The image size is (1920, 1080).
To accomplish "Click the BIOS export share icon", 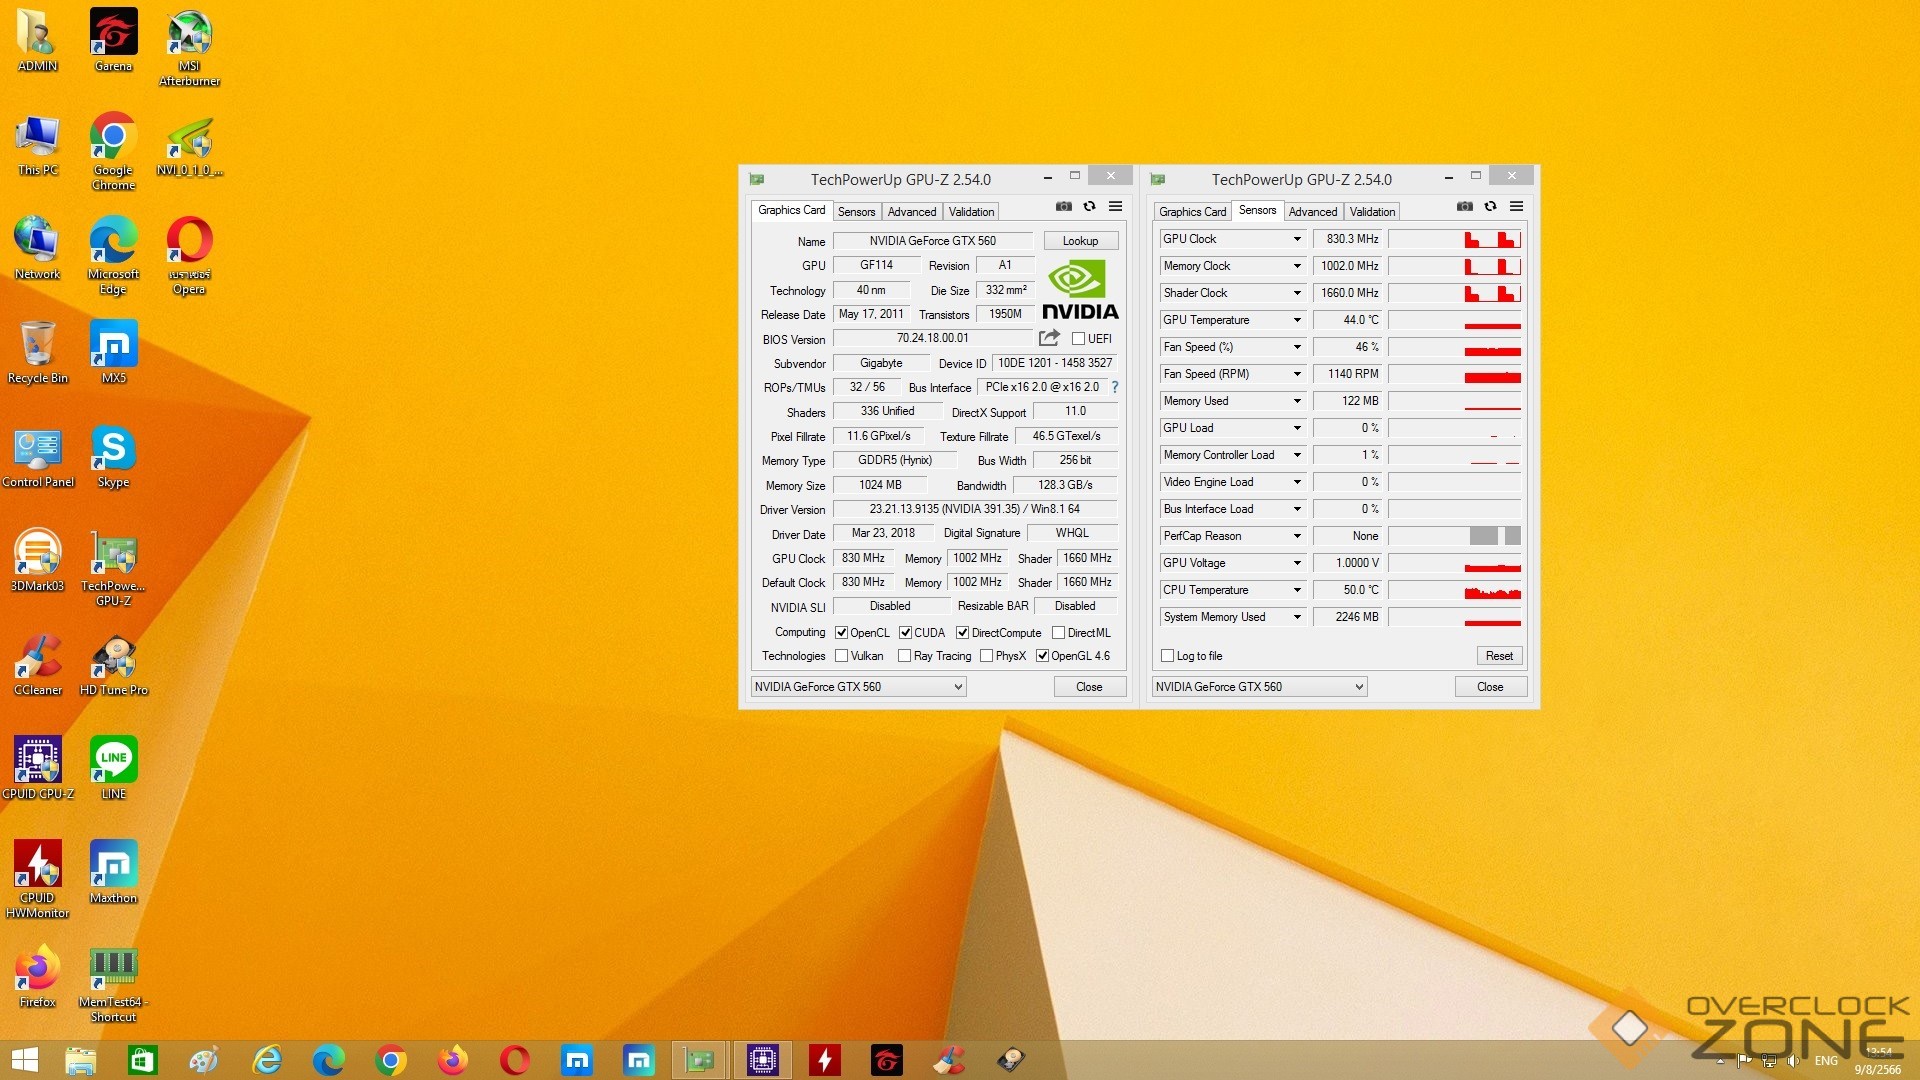I will tap(1049, 338).
